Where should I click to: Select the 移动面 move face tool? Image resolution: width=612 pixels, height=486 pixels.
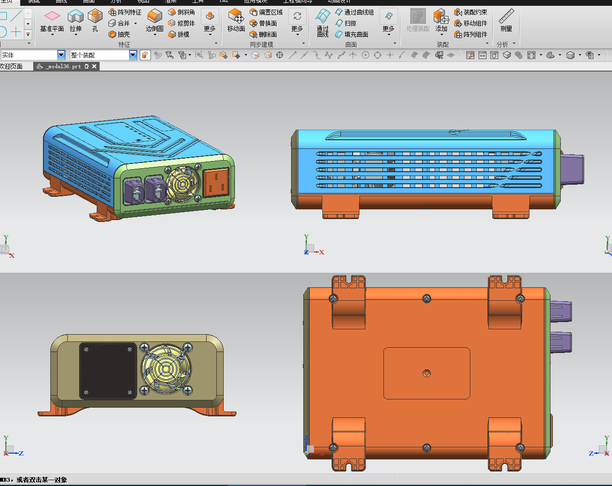[236, 20]
